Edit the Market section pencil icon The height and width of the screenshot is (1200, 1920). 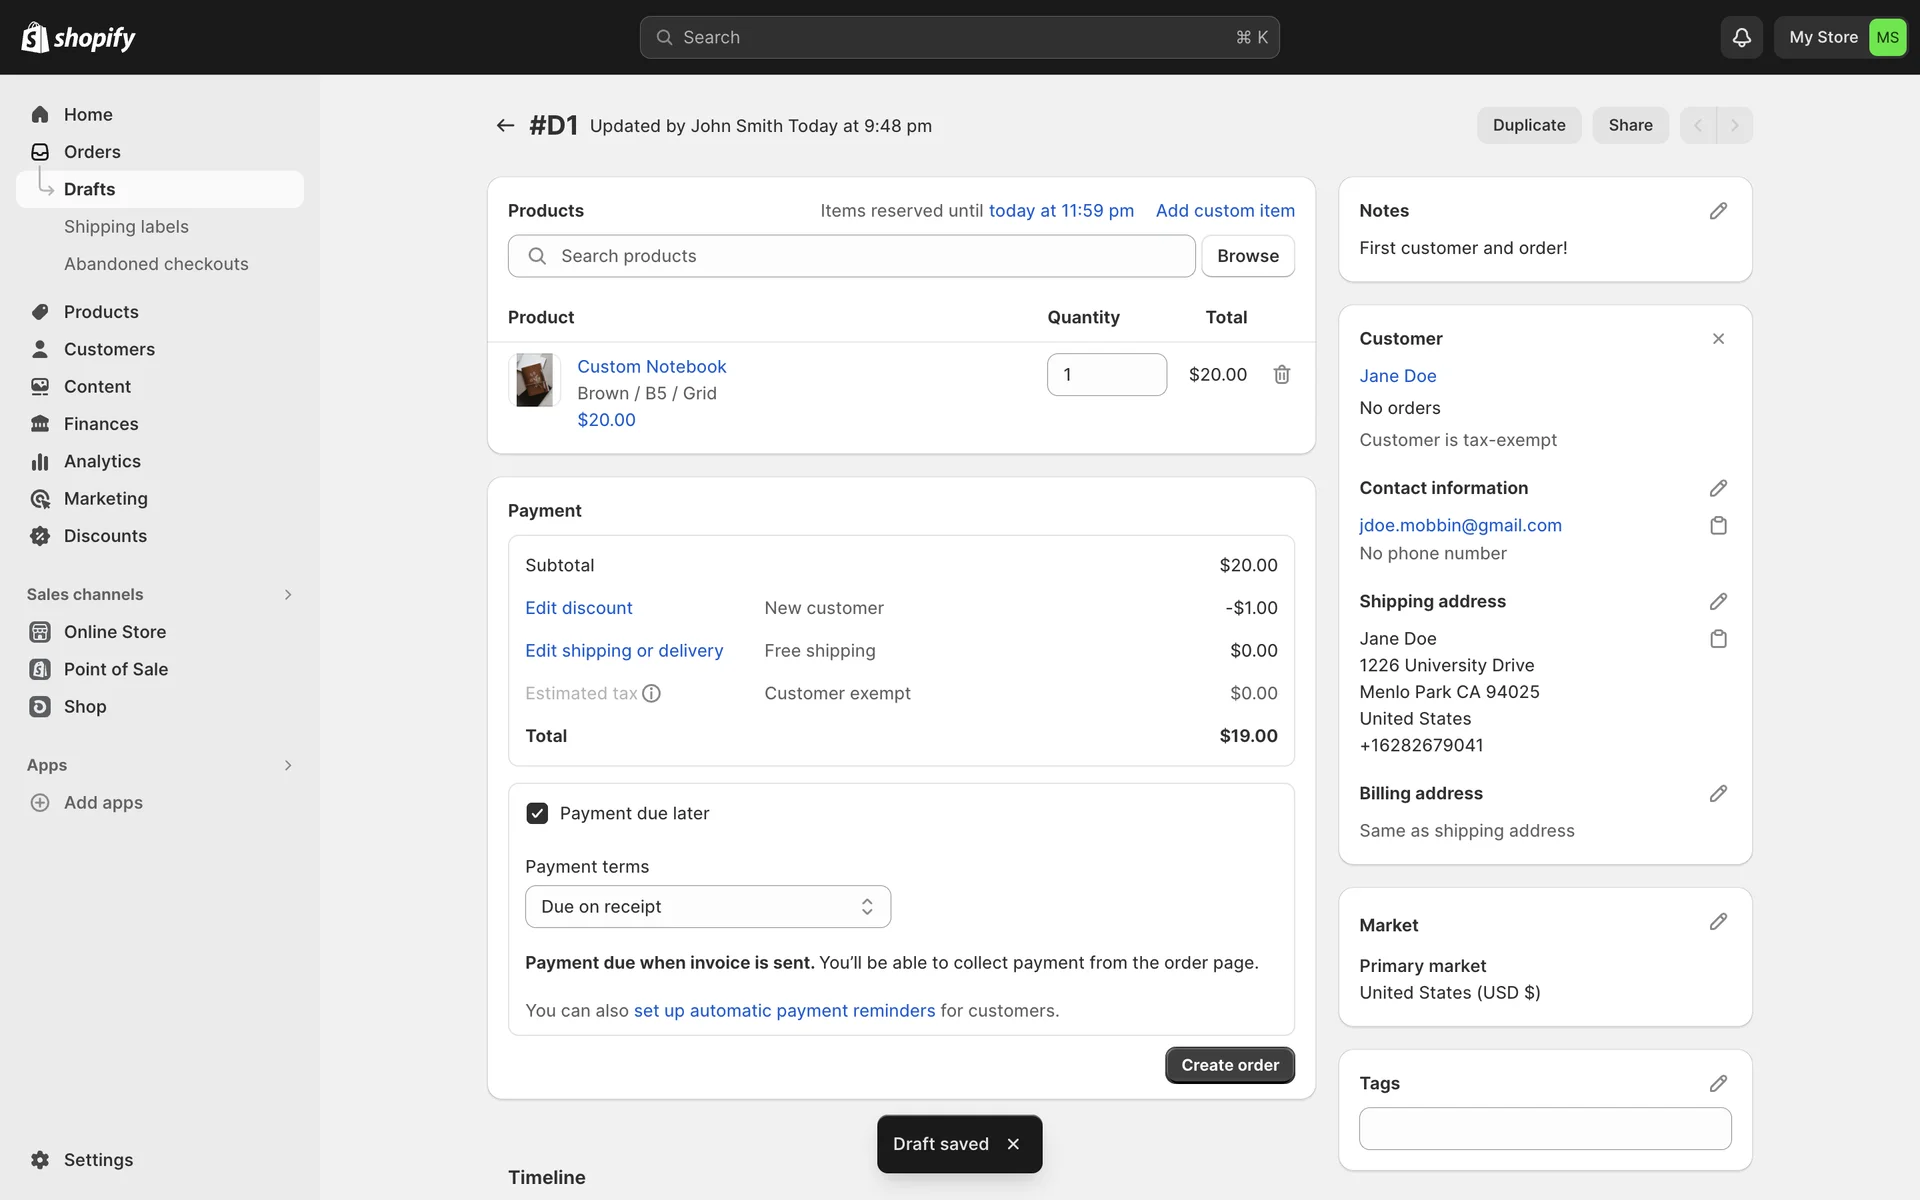(x=1717, y=922)
